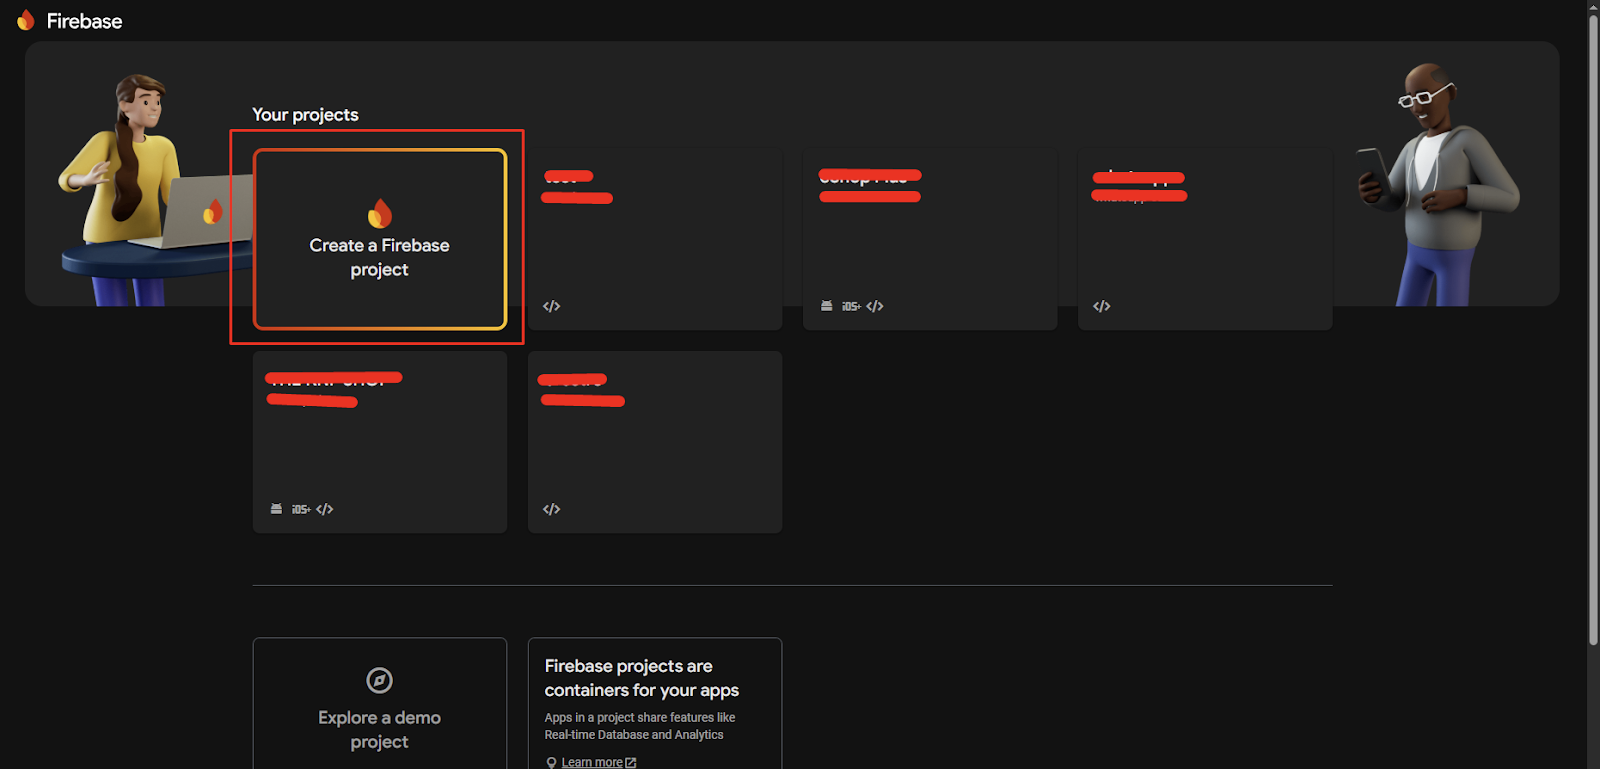Viewport: 1600px width, 769px height.
Task: Click the iOS icon on the card below the Create card
Action: 301,509
